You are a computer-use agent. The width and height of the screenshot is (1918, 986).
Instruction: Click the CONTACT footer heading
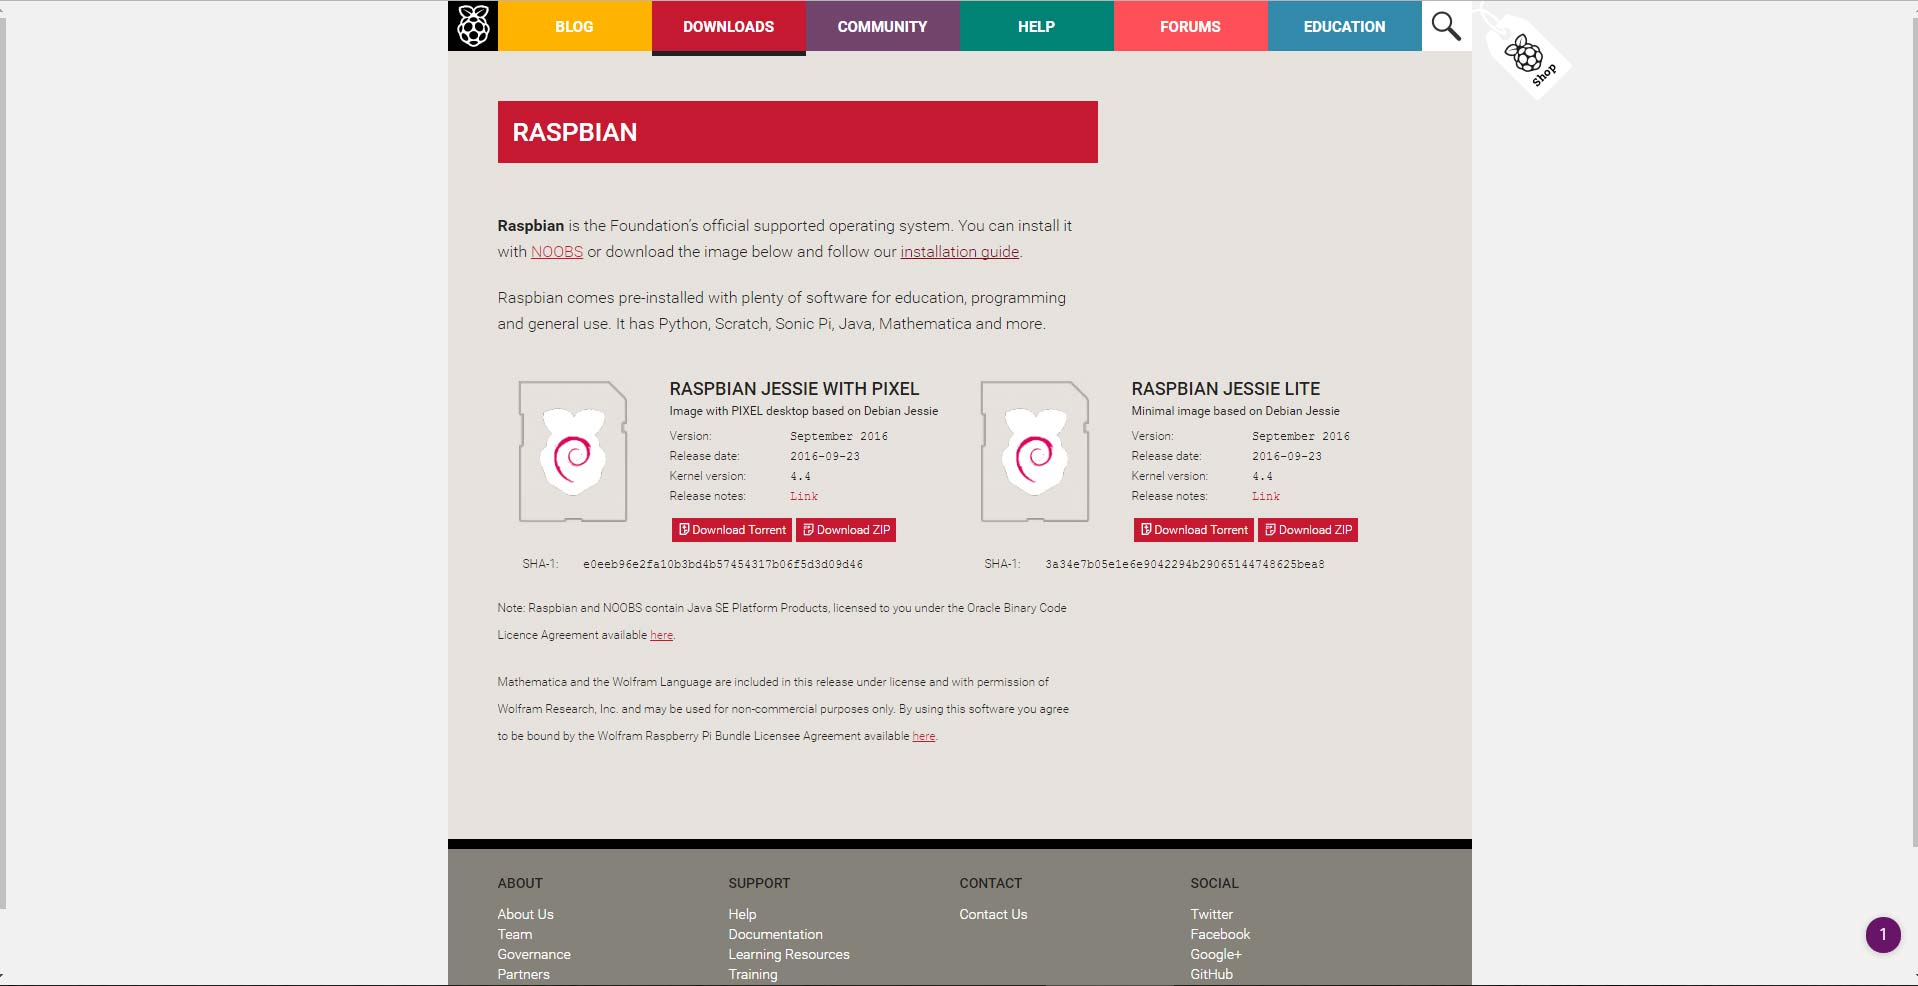[991, 883]
